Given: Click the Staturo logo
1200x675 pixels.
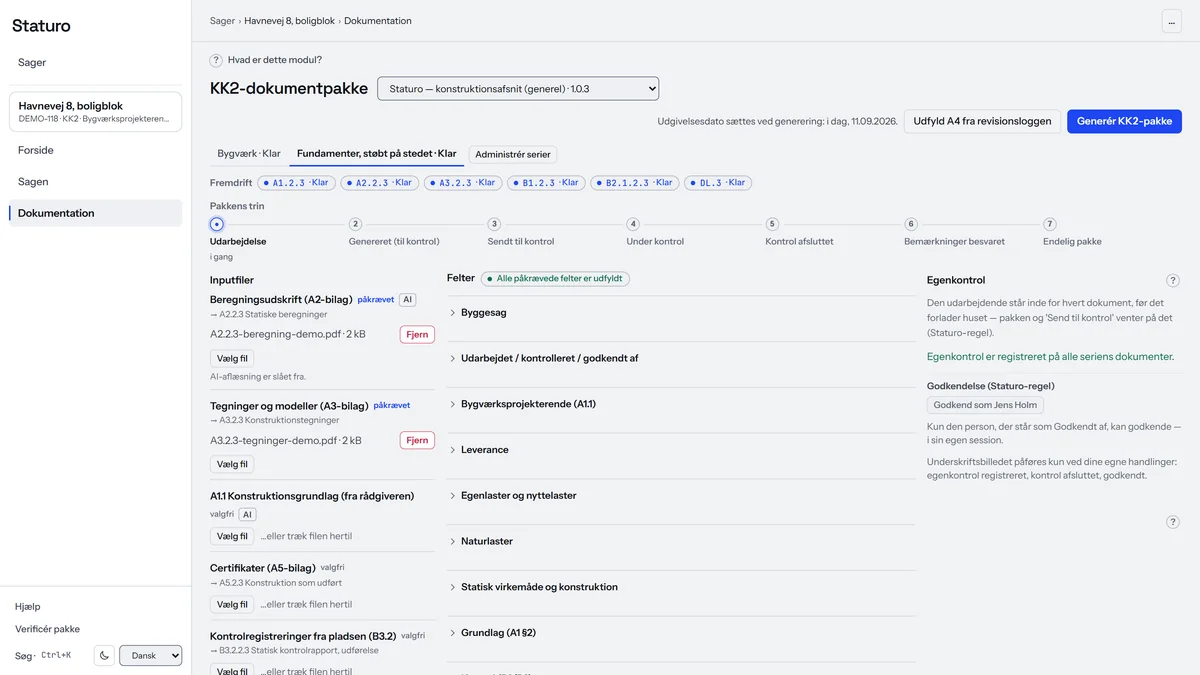Looking at the screenshot, I should click(x=41, y=26).
